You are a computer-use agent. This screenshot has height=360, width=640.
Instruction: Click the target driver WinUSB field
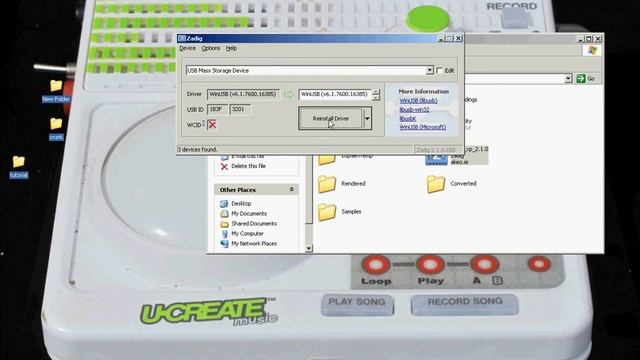pyautogui.click(x=335, y=94)
